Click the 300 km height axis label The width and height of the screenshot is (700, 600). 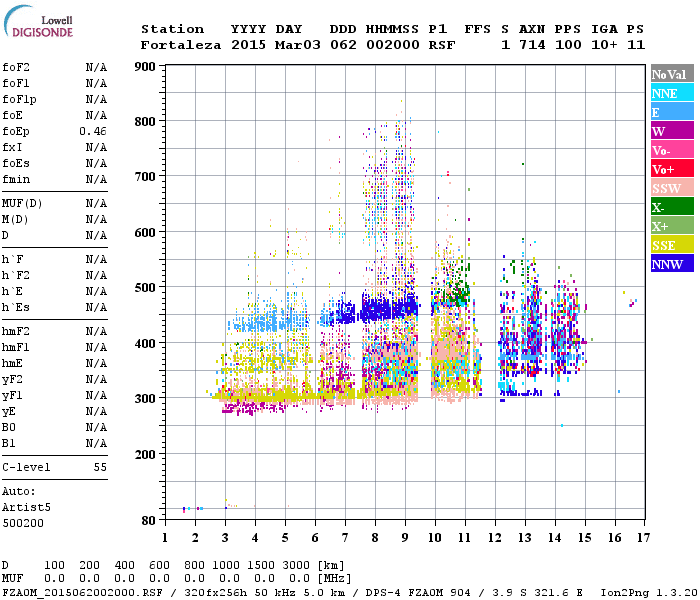pos(145,399)
